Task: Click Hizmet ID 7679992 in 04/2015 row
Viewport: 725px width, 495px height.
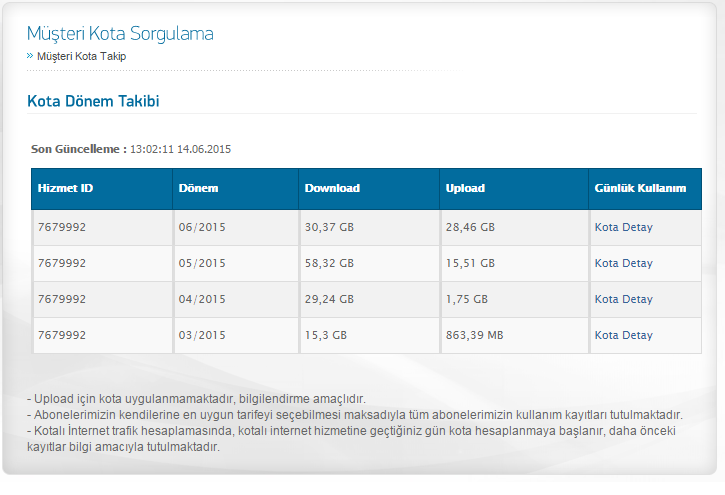Action: pos(62,299)
